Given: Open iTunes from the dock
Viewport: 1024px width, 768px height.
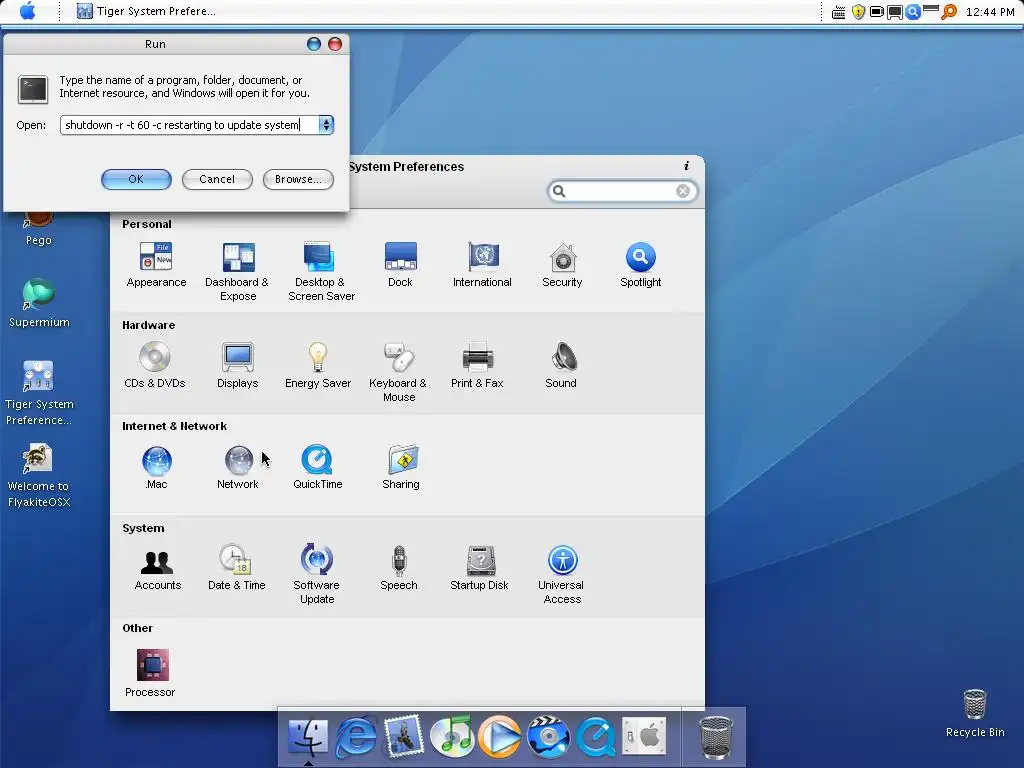Looking at the screenshot, I should click(x=452, y=737).
